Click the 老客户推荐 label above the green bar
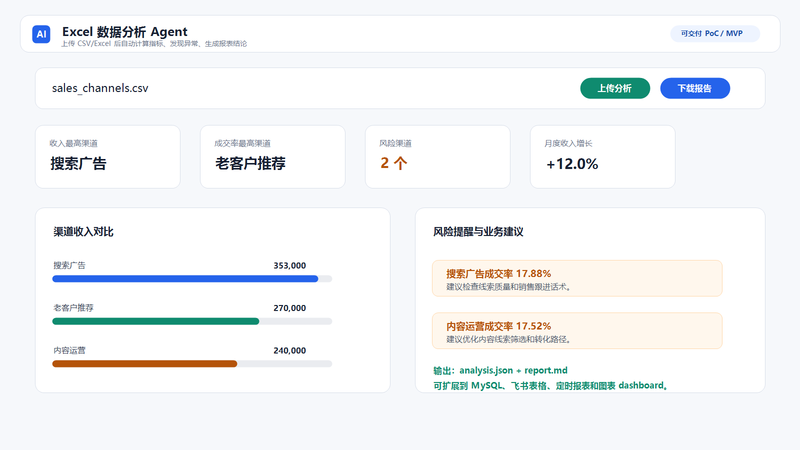 pos(73,308)
